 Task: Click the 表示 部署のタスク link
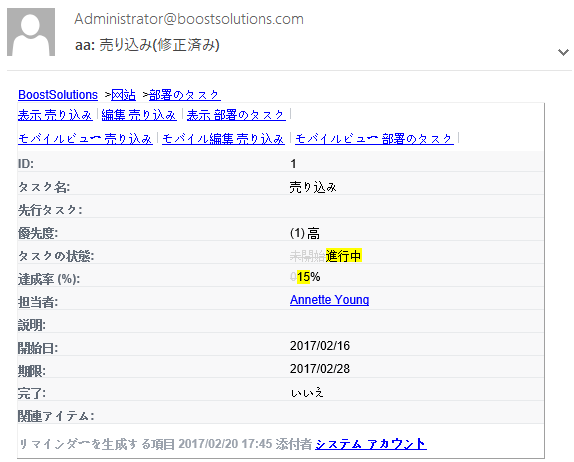tap(236, 115)
